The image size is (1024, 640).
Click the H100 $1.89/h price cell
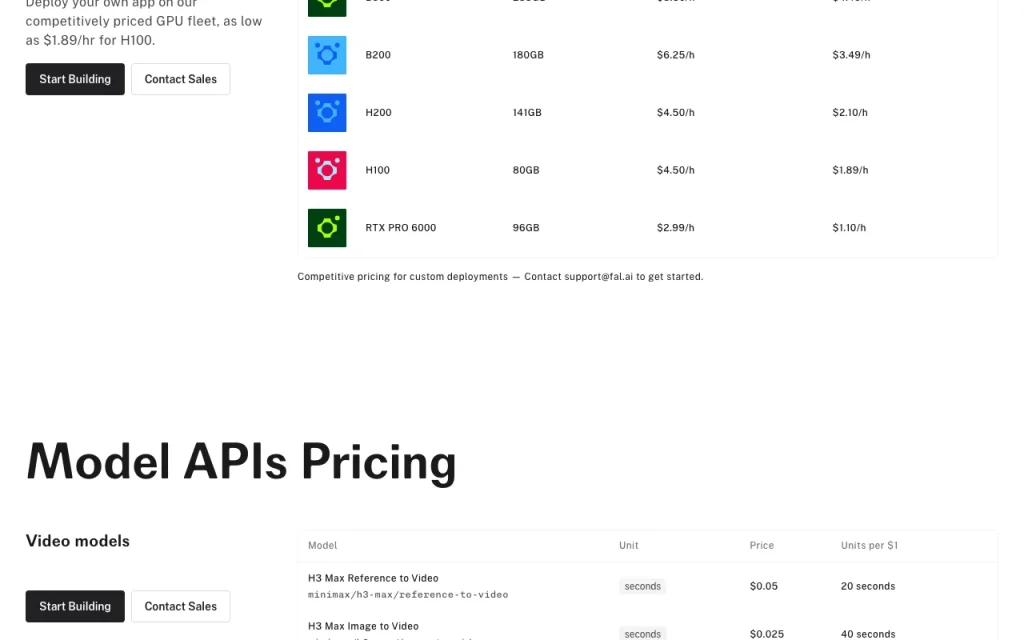click(x=850, y=170)
